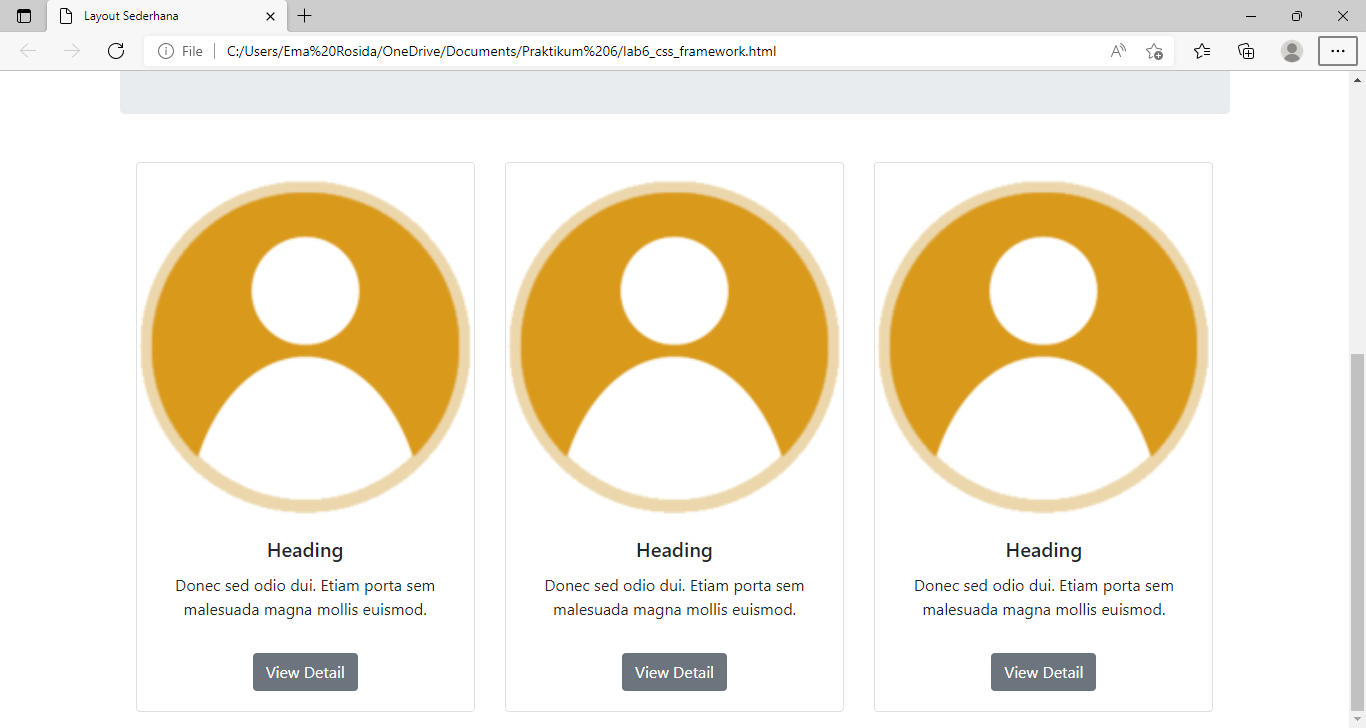Open the Favorites star icon

(1201, 50)
